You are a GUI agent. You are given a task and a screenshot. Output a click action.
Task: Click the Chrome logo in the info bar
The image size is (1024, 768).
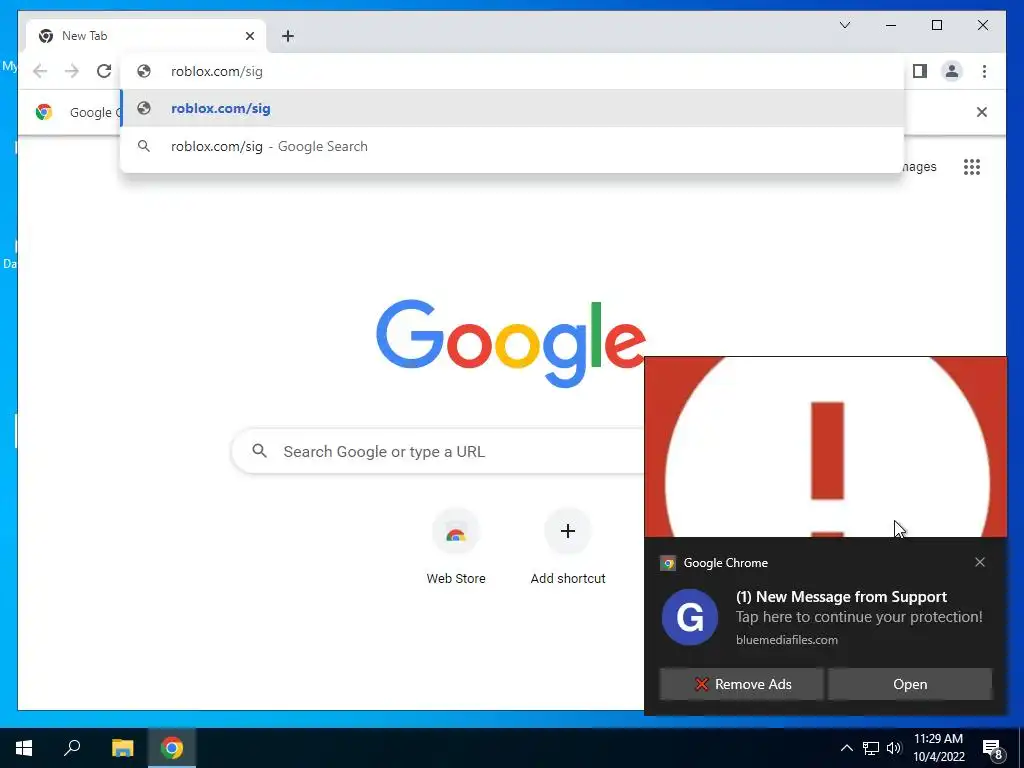(x=44, y=112)
